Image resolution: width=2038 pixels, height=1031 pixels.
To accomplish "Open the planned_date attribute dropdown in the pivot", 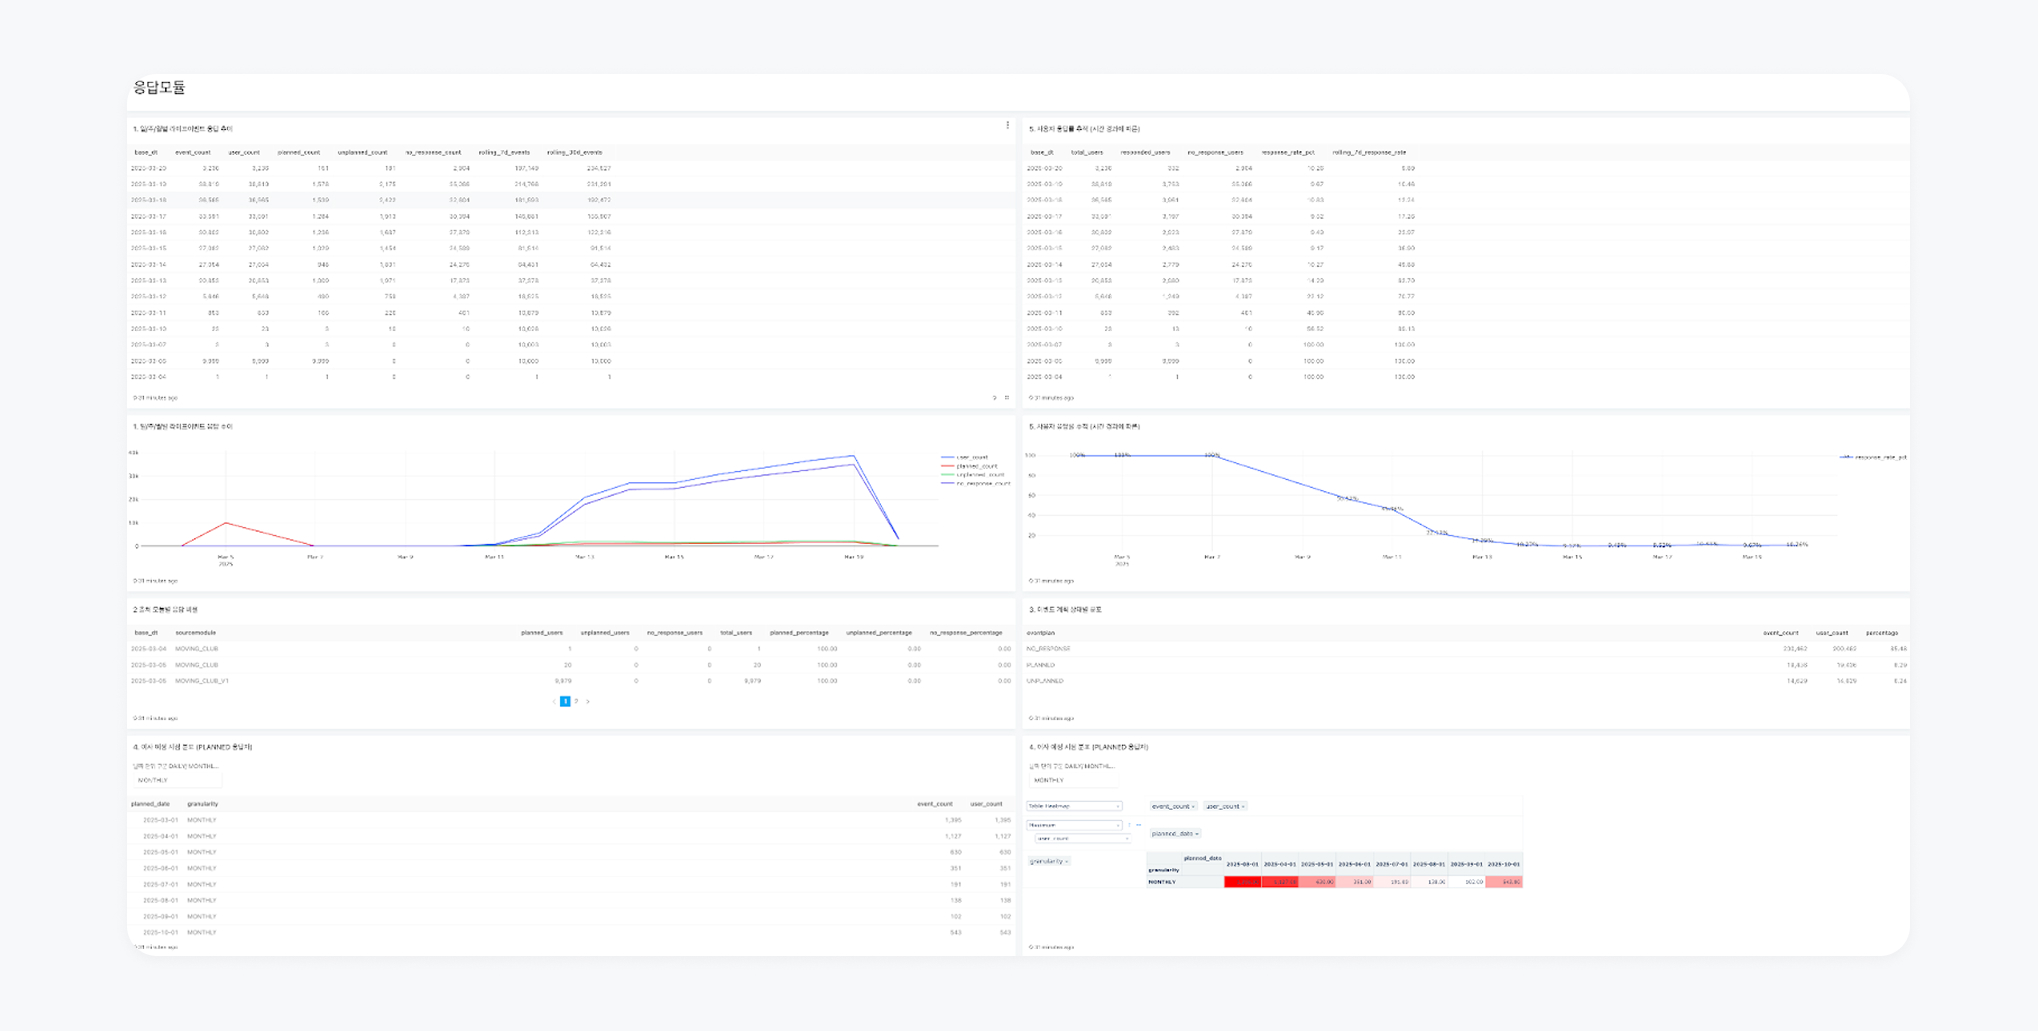I will [1175, 833].
